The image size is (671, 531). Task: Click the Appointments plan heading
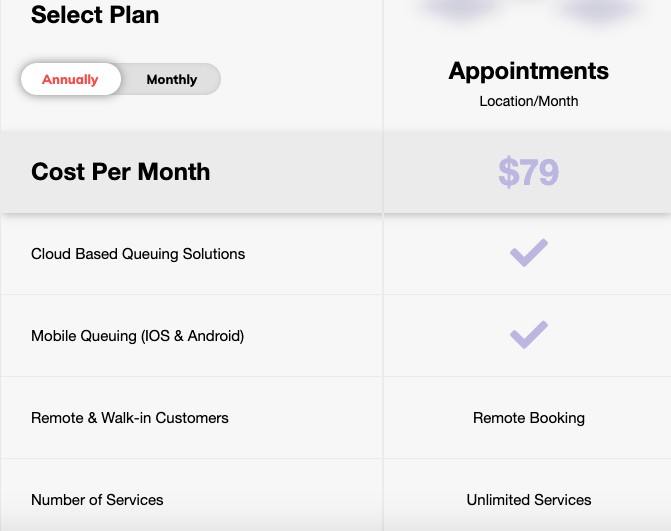click(x=528, y=71)
